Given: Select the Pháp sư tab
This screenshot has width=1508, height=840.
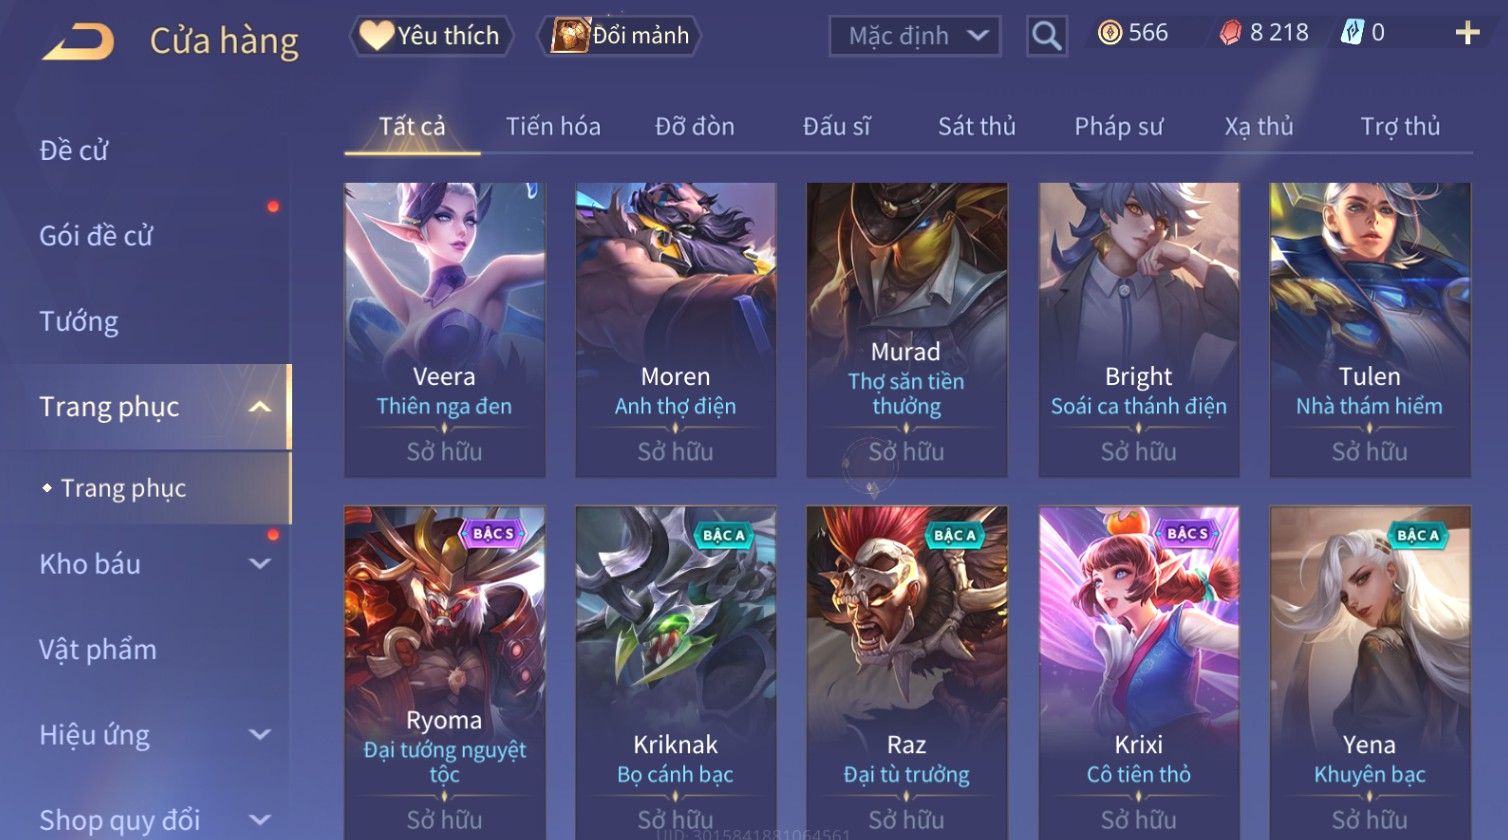Looking at the screenshot, I should click(1118, 127).
